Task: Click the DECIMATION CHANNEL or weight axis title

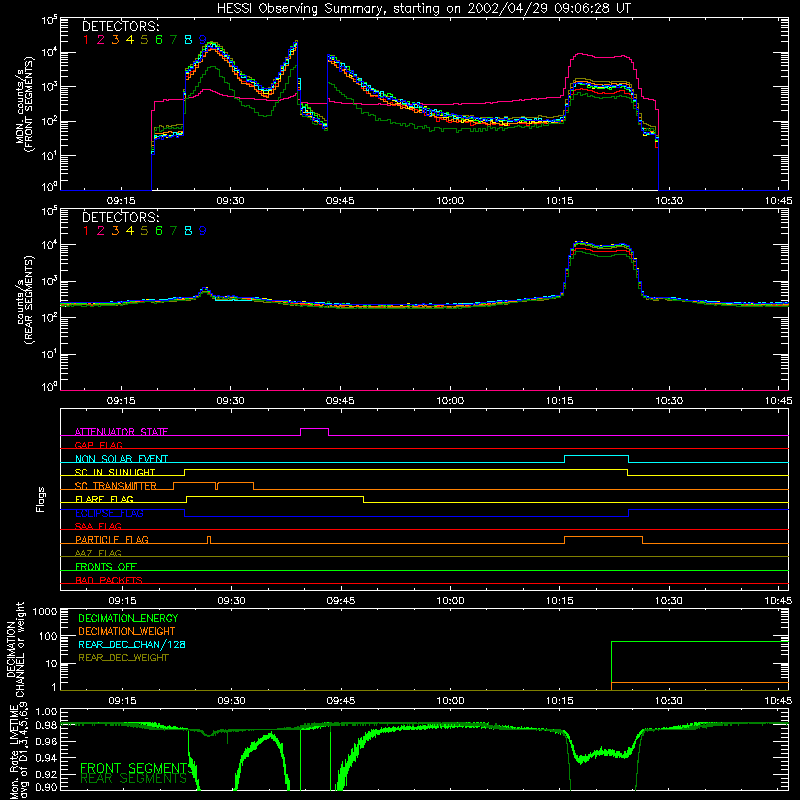Action: point(15,649)
